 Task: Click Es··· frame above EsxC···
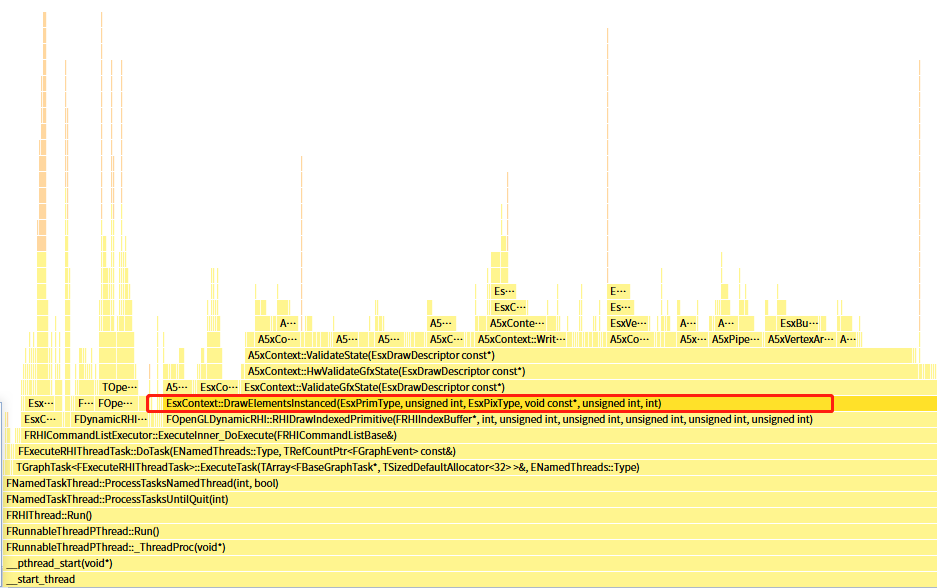click(x=504, y=291)
